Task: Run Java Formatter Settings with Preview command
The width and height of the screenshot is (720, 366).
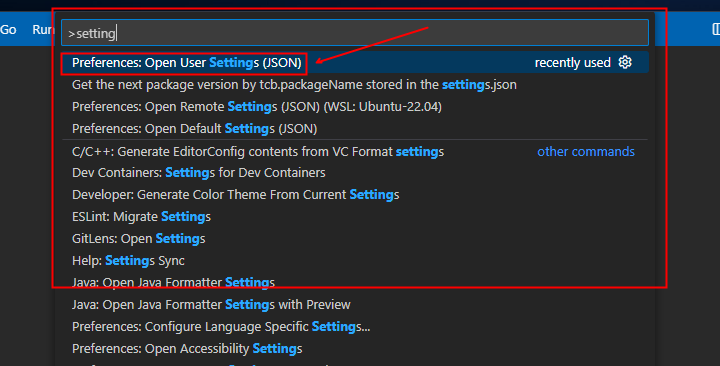Action: coord(355,304)
